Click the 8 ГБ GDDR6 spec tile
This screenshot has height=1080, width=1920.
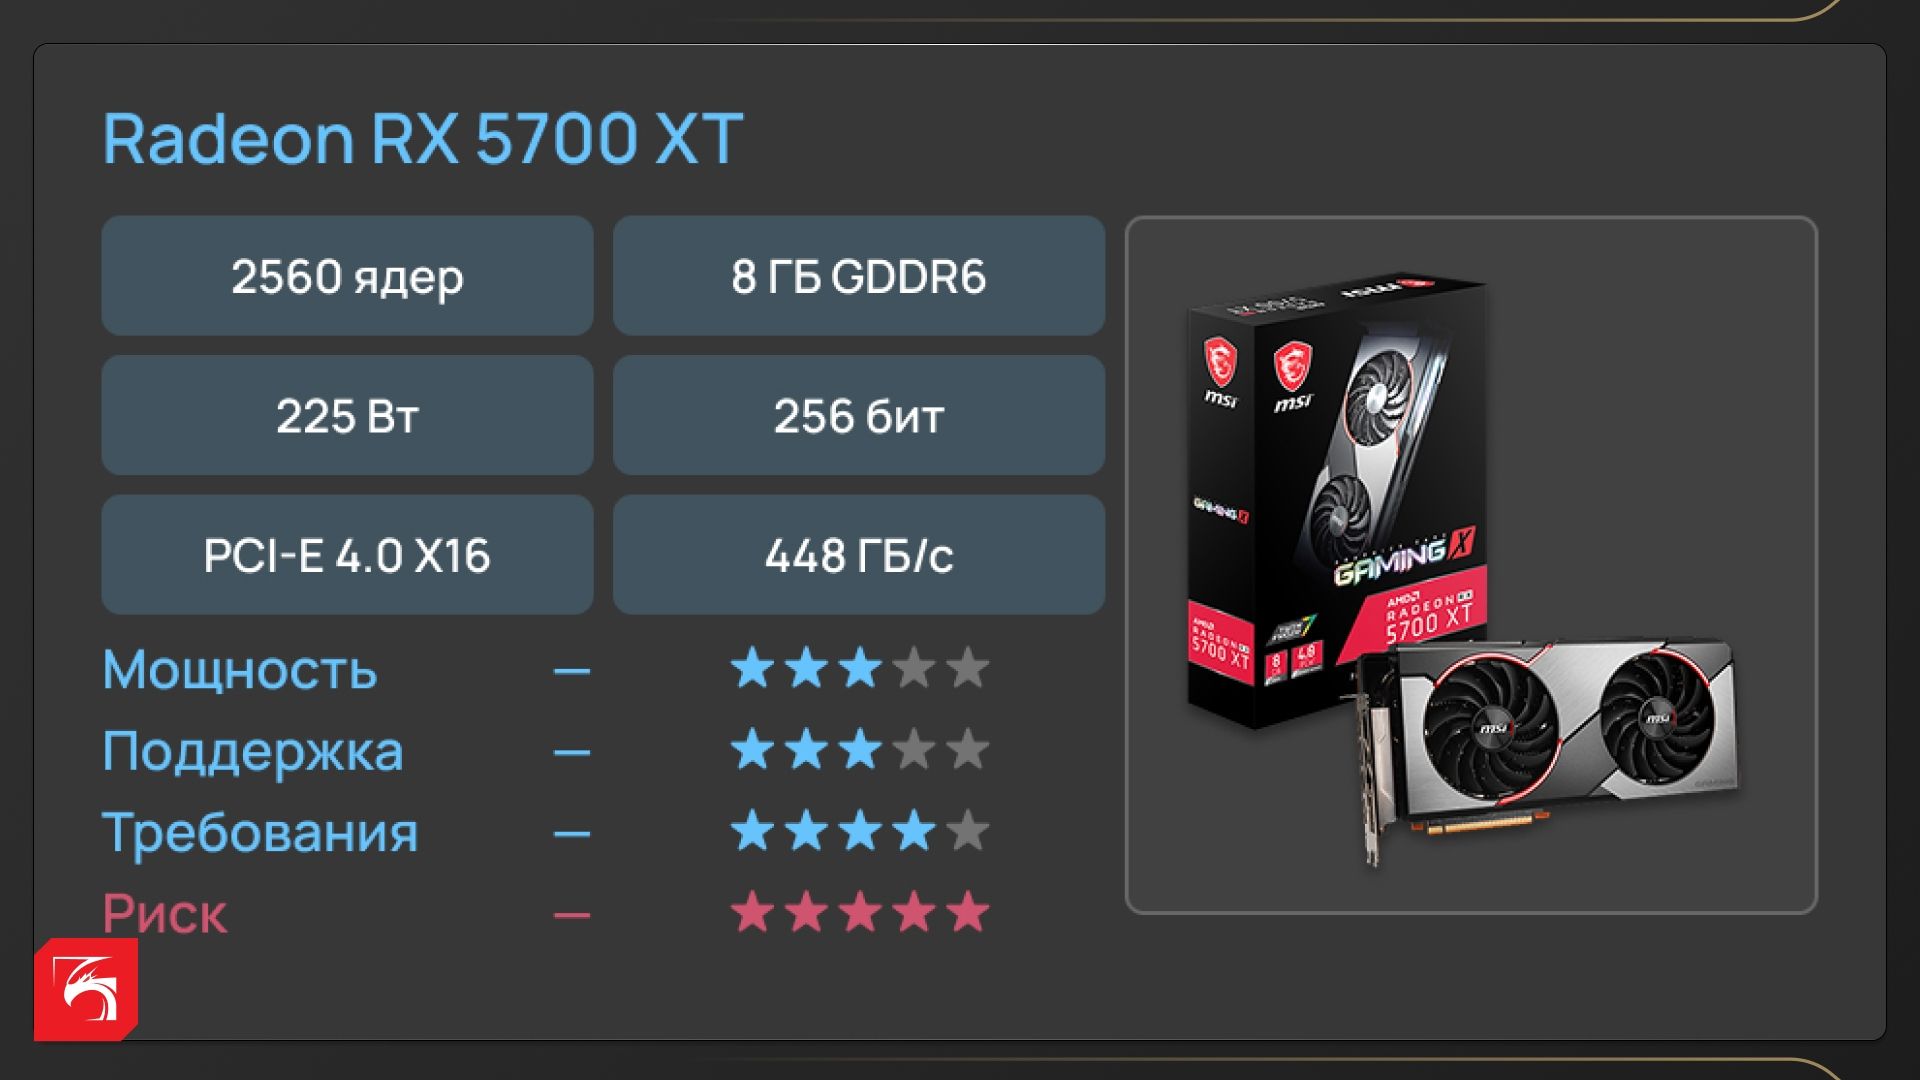click(x=859, y=276)
